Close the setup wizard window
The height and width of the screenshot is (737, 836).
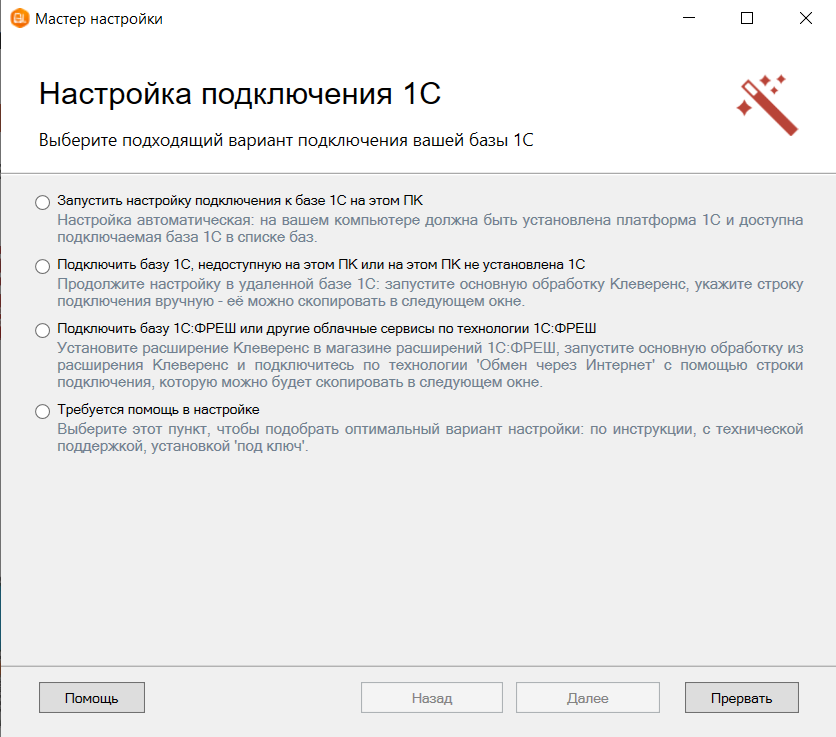click(805, 18)
